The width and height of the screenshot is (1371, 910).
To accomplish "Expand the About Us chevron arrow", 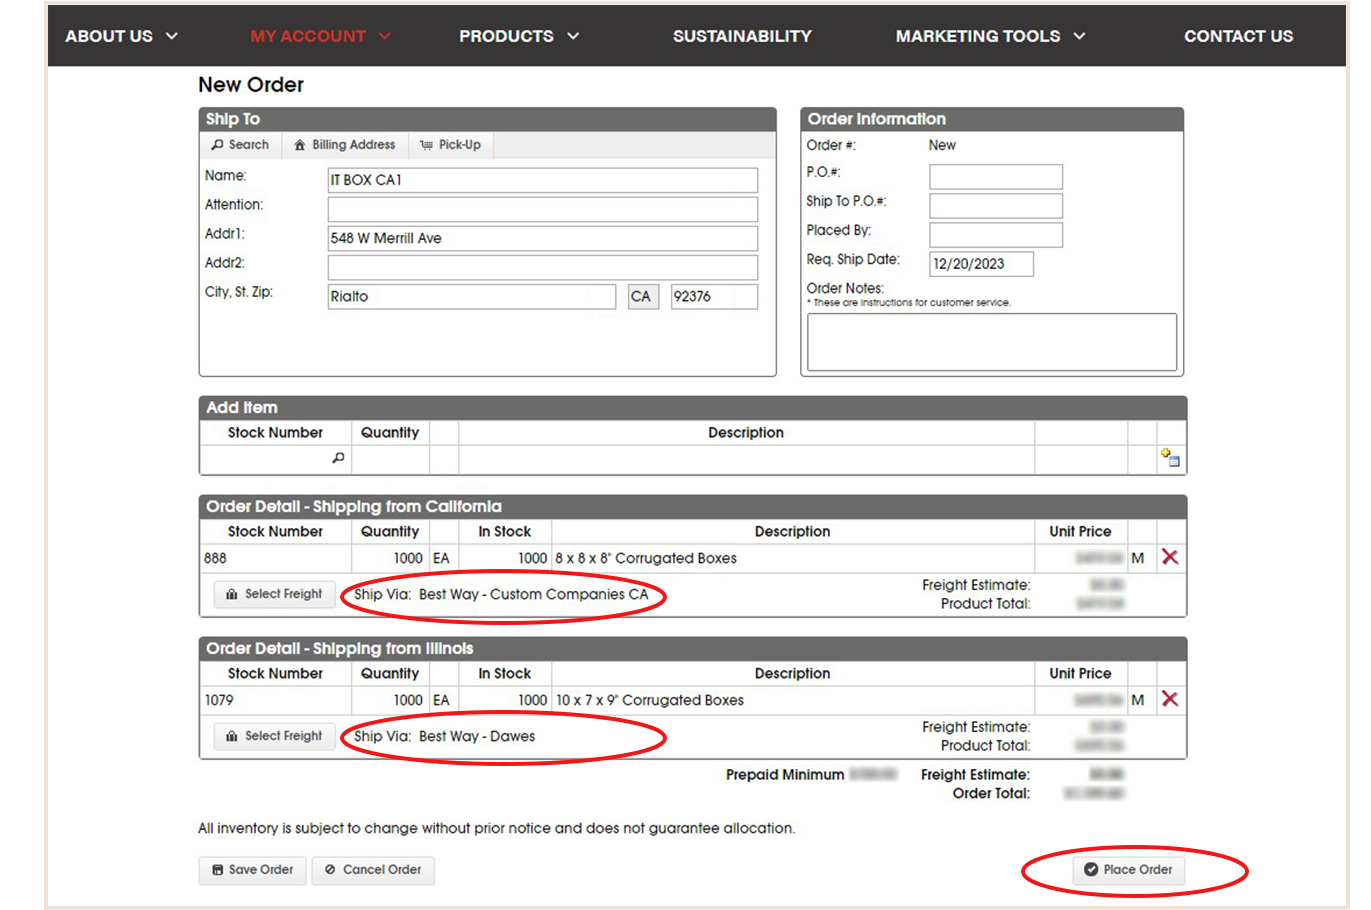I will tap(172, 36).
